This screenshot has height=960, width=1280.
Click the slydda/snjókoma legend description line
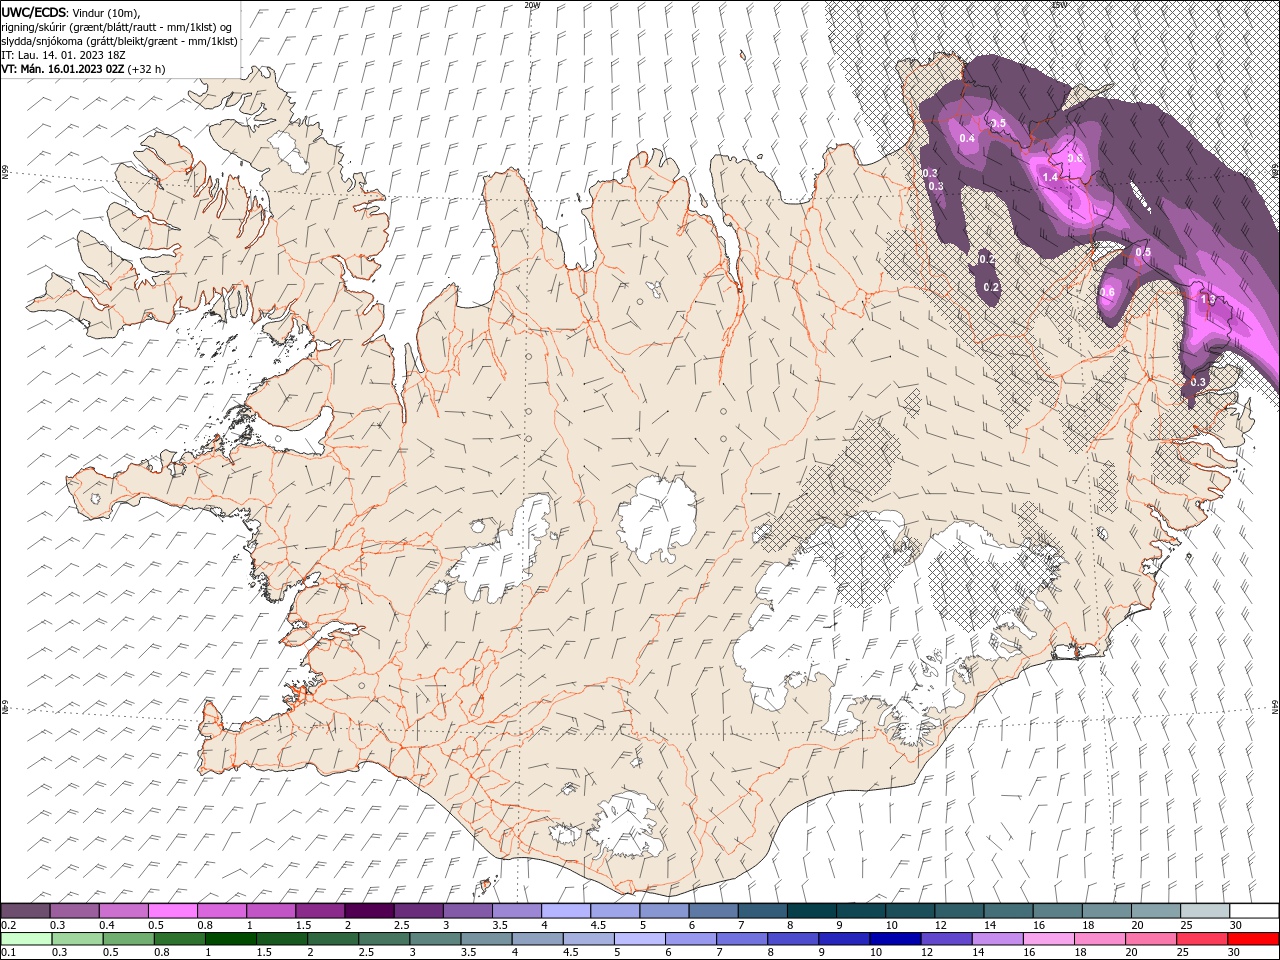(119, 41)
